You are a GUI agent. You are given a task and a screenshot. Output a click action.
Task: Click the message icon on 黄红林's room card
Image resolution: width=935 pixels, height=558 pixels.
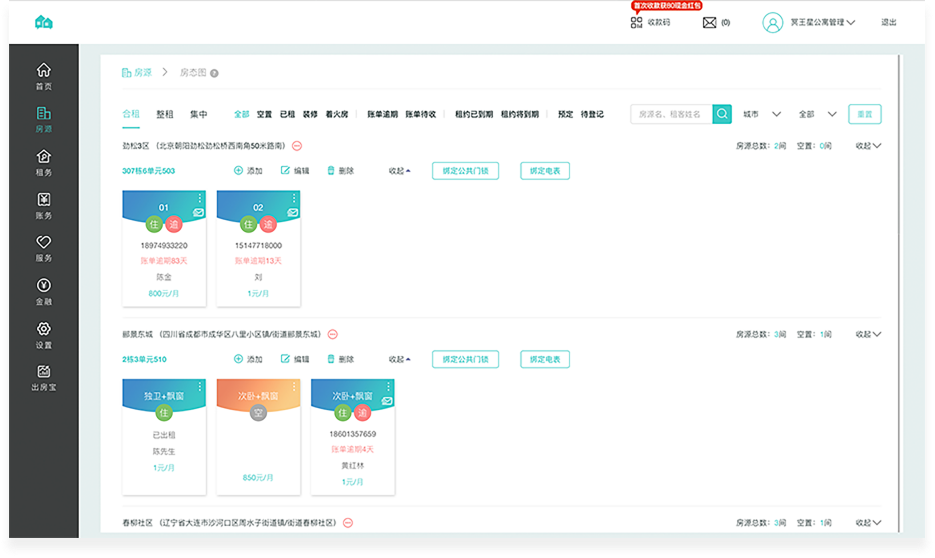pyautogui.click(x=387, y=401)
